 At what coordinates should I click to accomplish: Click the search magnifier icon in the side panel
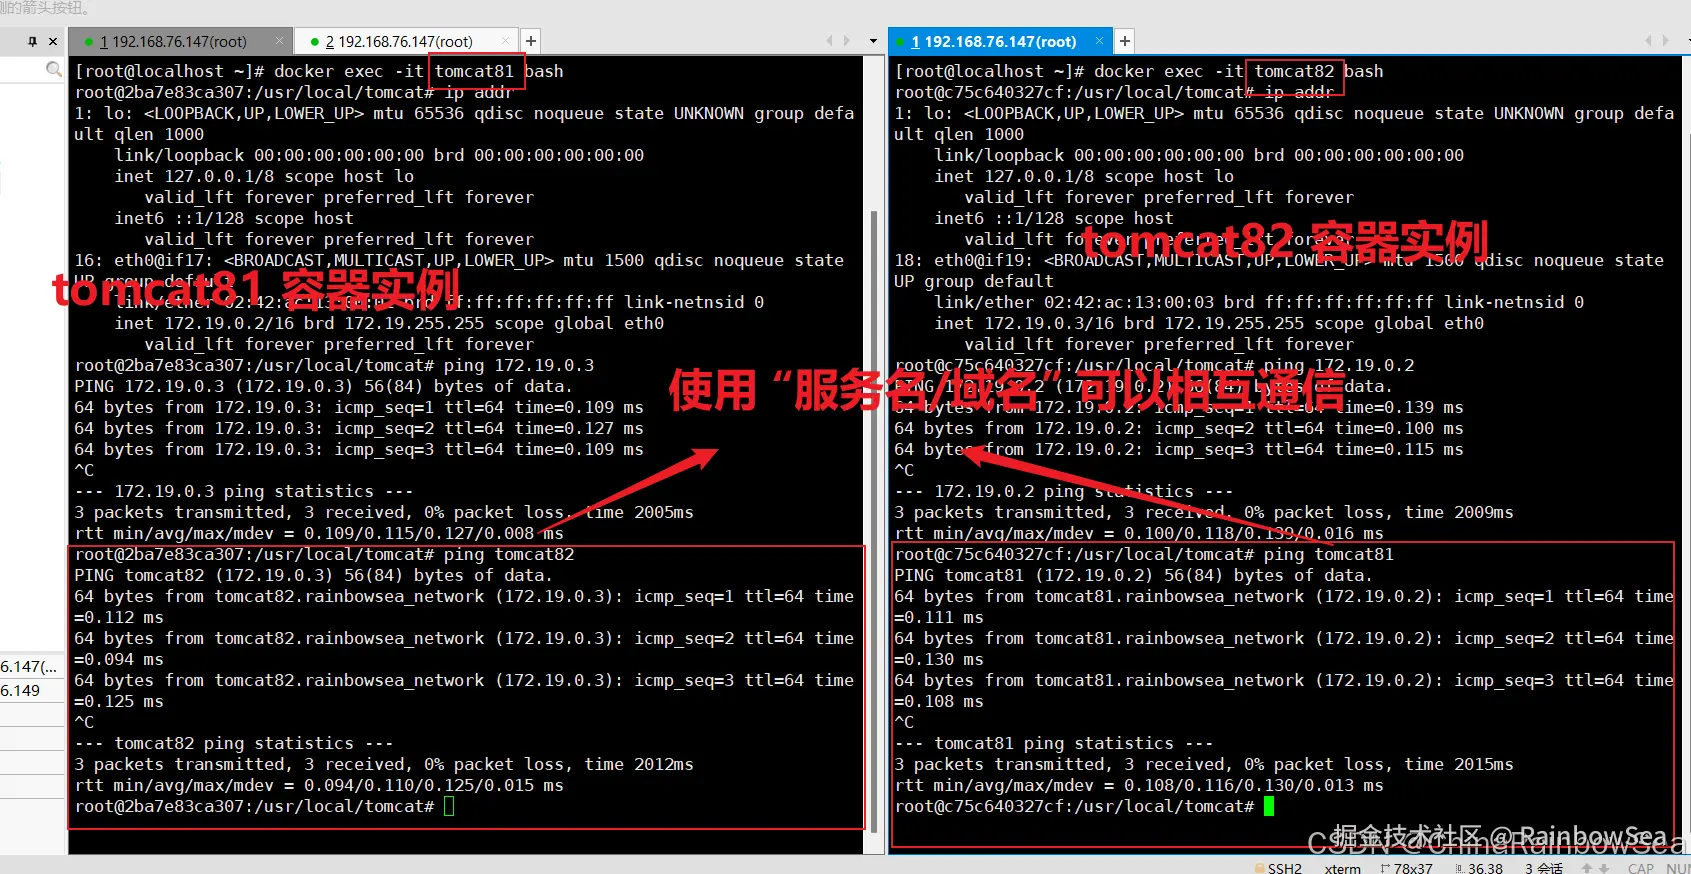pos(54,69)
